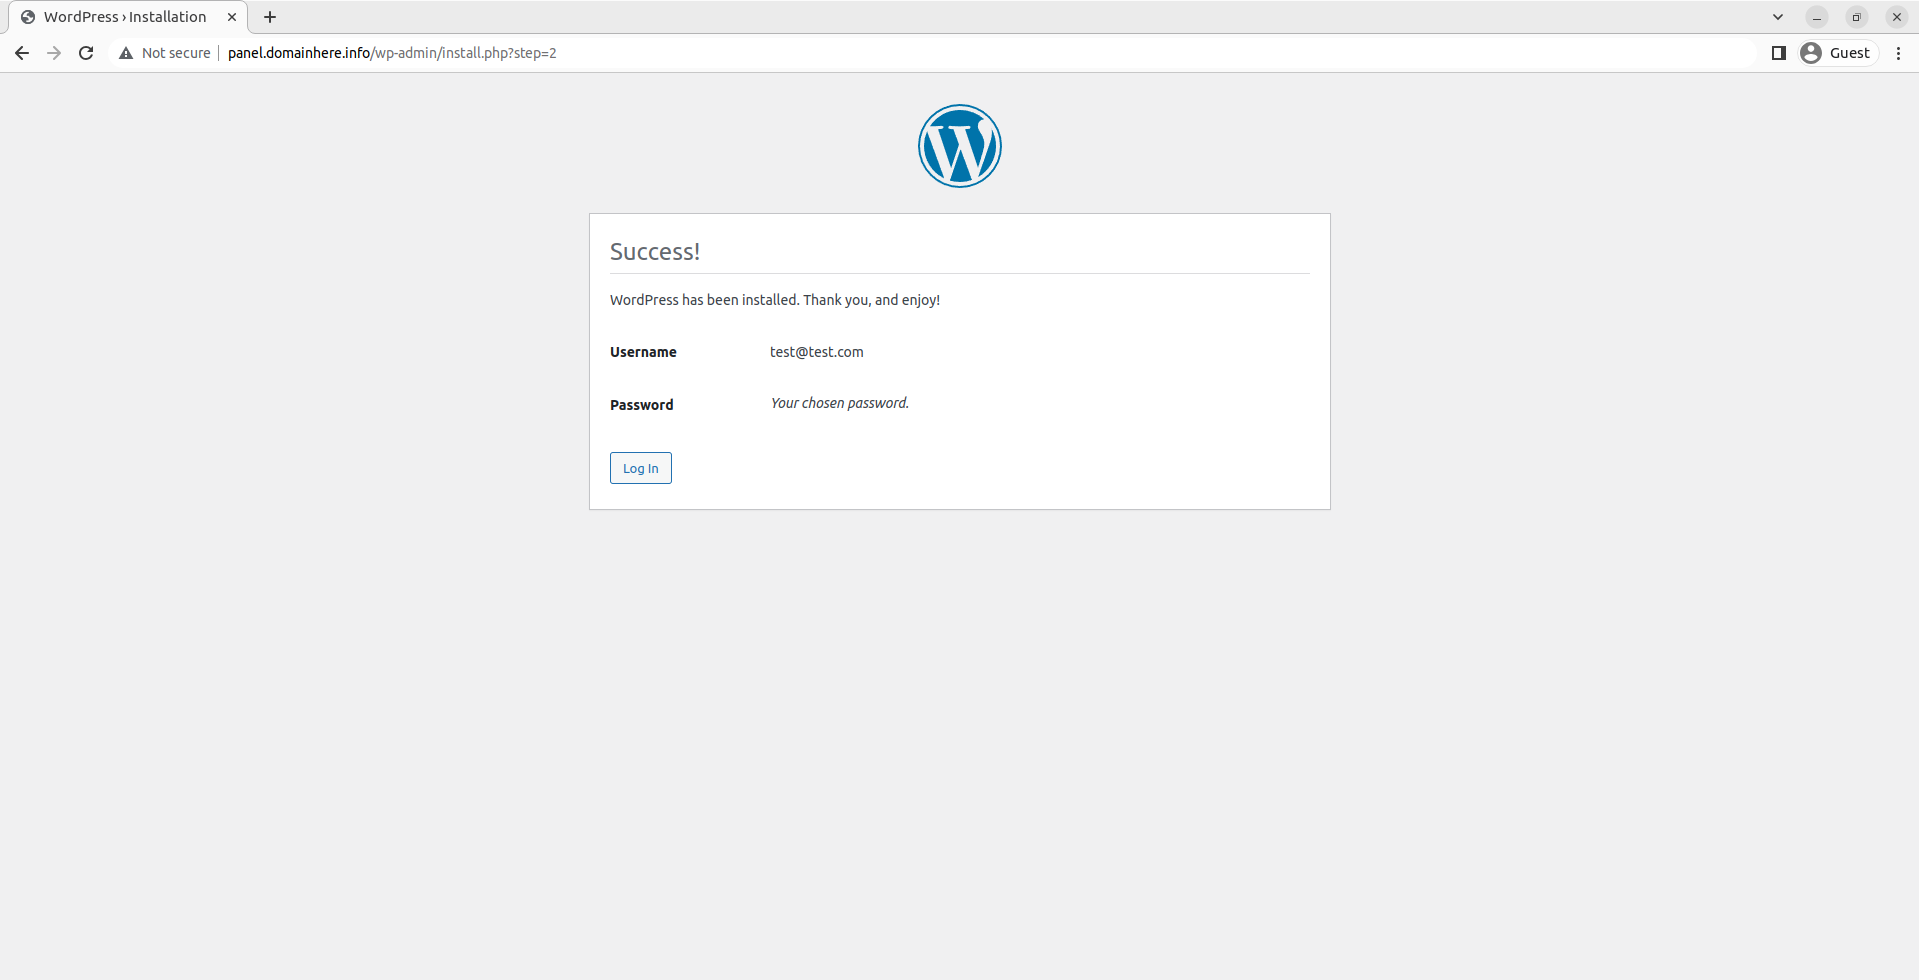Image resolution: width=1919 pixels, height=980 pixels.
Task: Go forward to the next page
Action: 54,53
